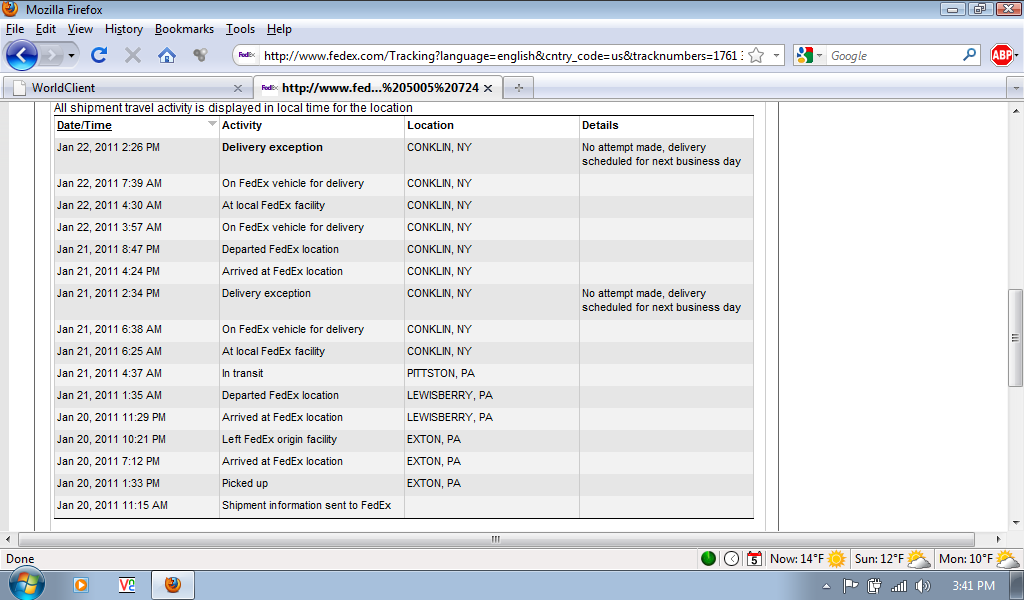Click the clock status bar icon

[731, 559]
